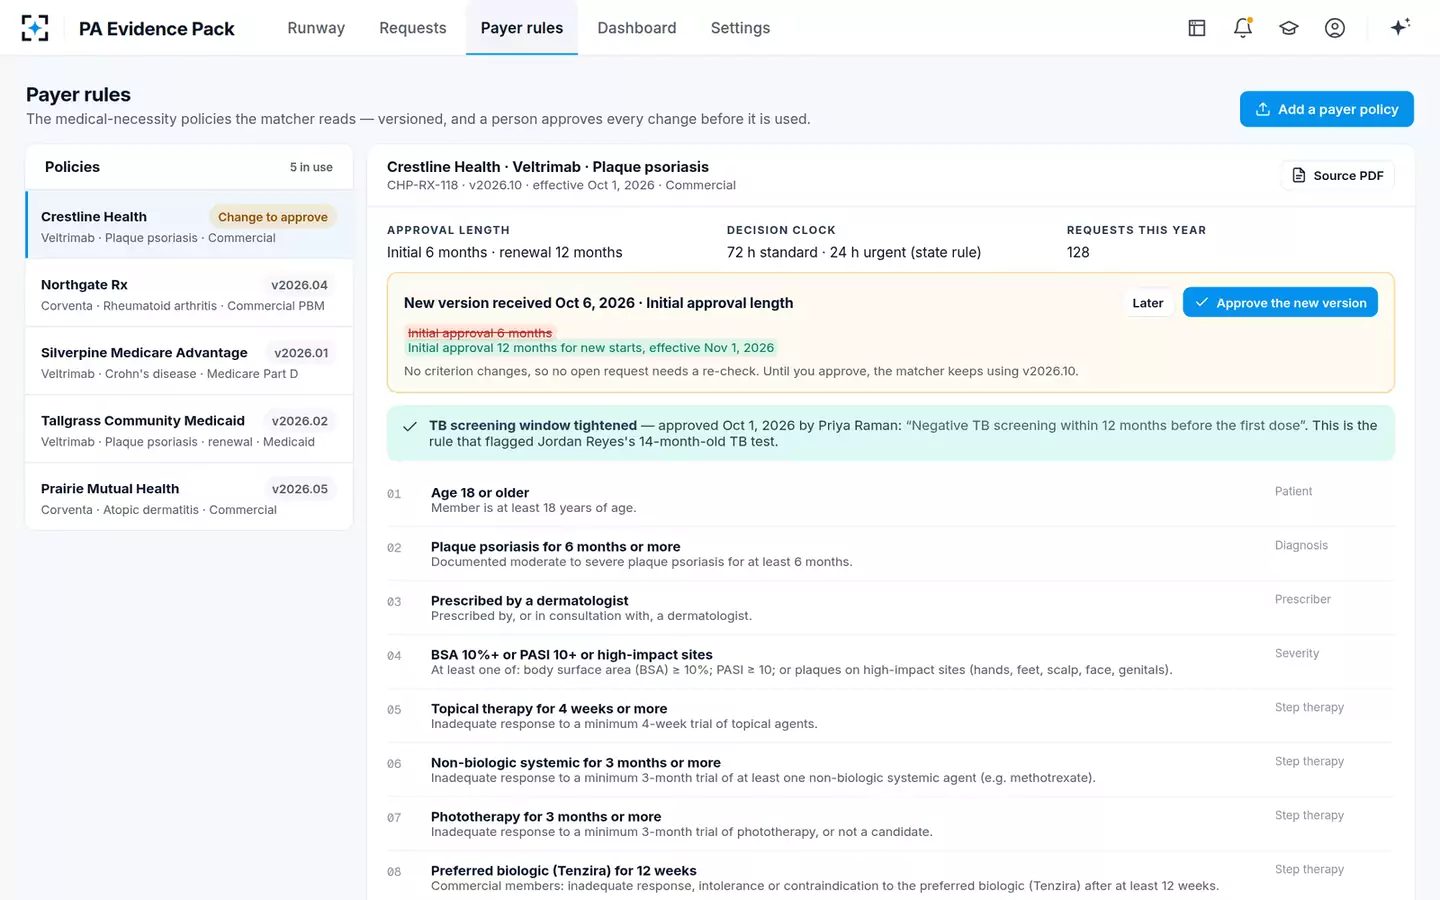Screen dimensions: 1440x900
Task: Open the Source PDF button
Action: tap(1338, 175)
